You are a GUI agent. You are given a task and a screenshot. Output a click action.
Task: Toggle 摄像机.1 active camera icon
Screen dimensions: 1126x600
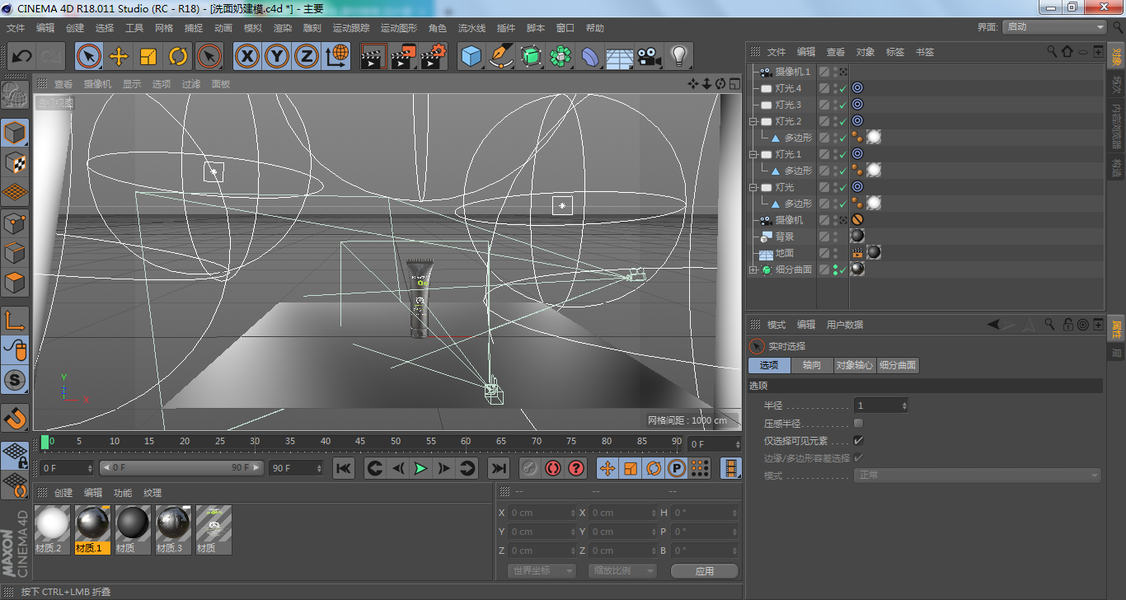click(x=843, y=72)
